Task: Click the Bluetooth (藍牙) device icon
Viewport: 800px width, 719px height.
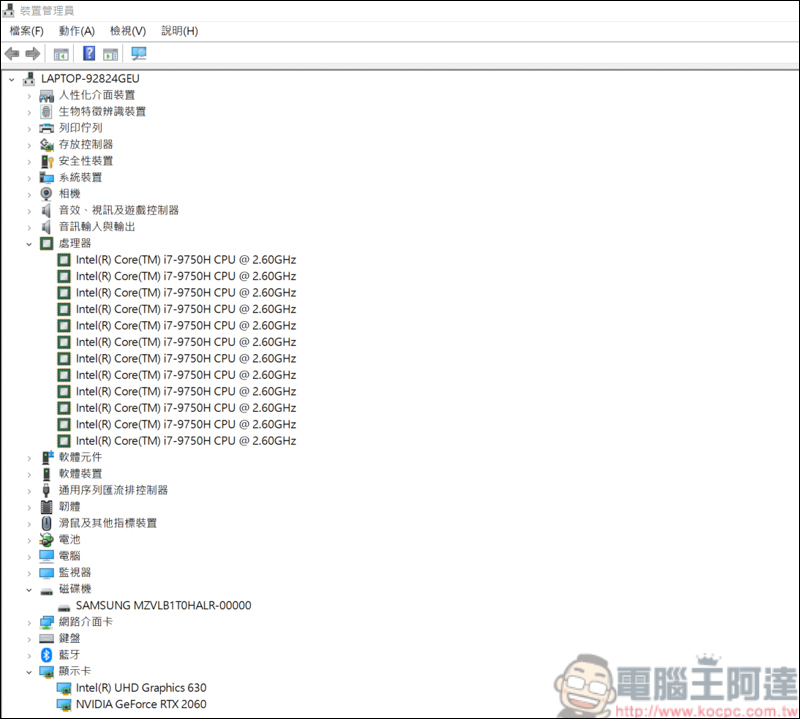Action: 46,655
